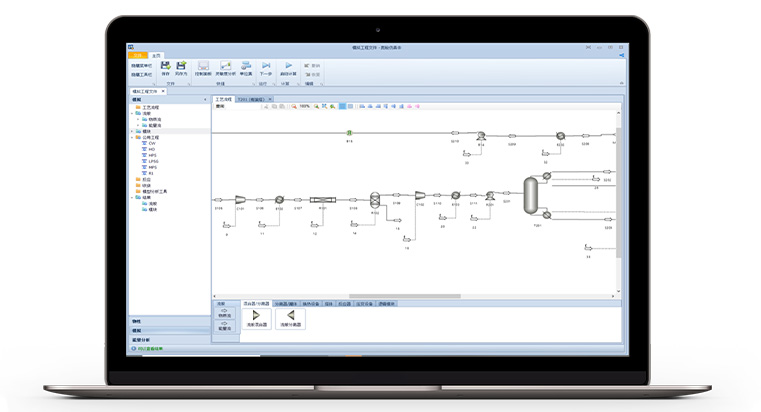Expand the collapsed tree node under the stream items
The width and height of the screenshot is (761, 412).
tap(133, 129)
